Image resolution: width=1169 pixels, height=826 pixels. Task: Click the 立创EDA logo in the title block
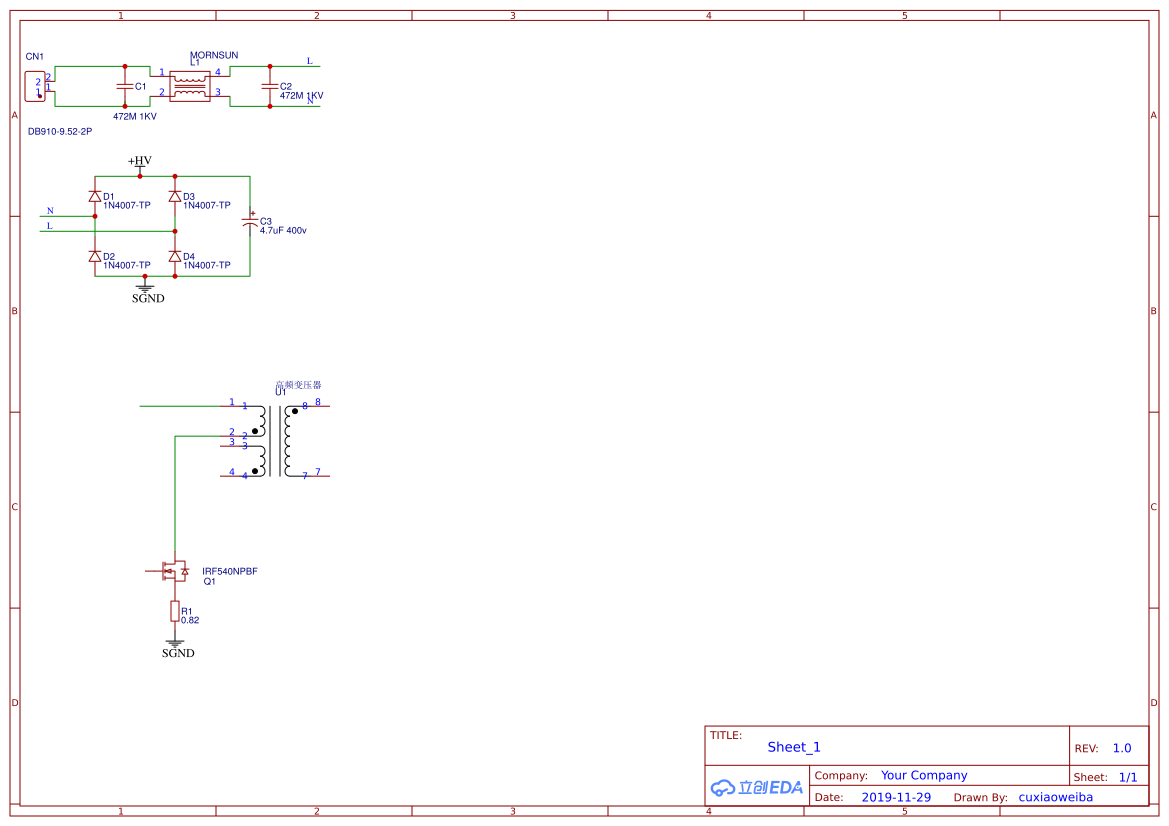click(x=756, y=787)
